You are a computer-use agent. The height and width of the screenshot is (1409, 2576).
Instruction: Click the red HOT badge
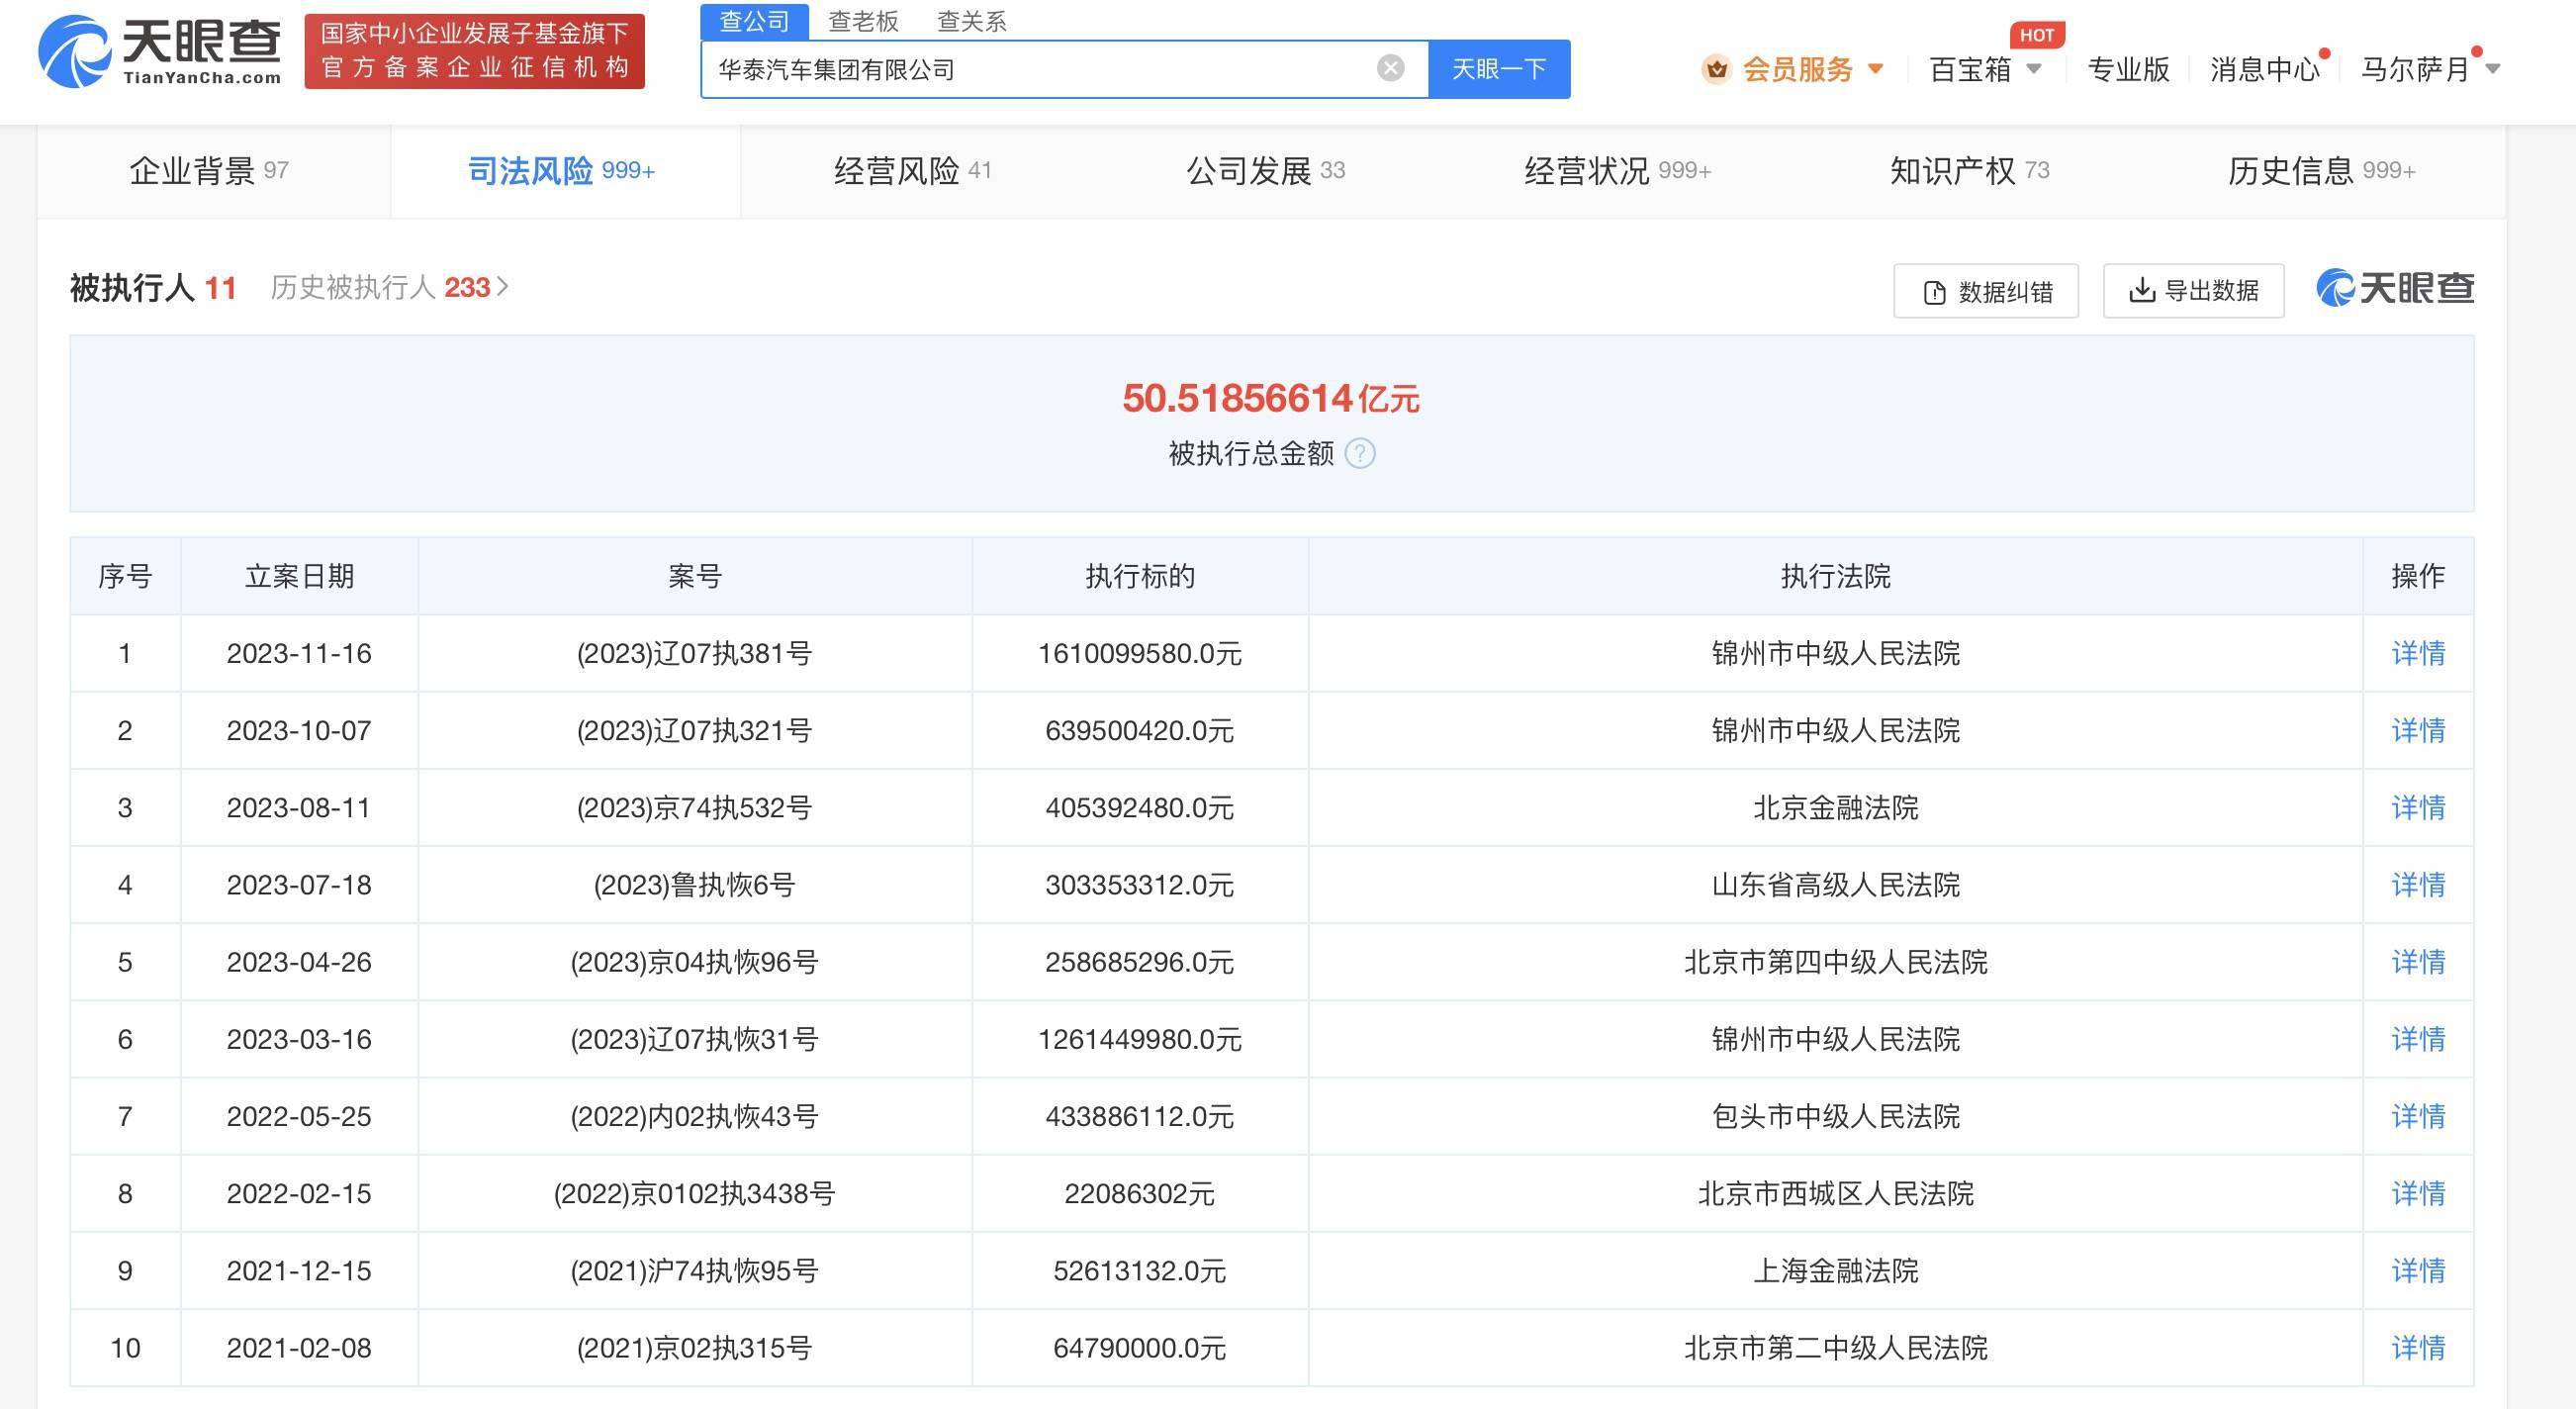pos(2036,35)
